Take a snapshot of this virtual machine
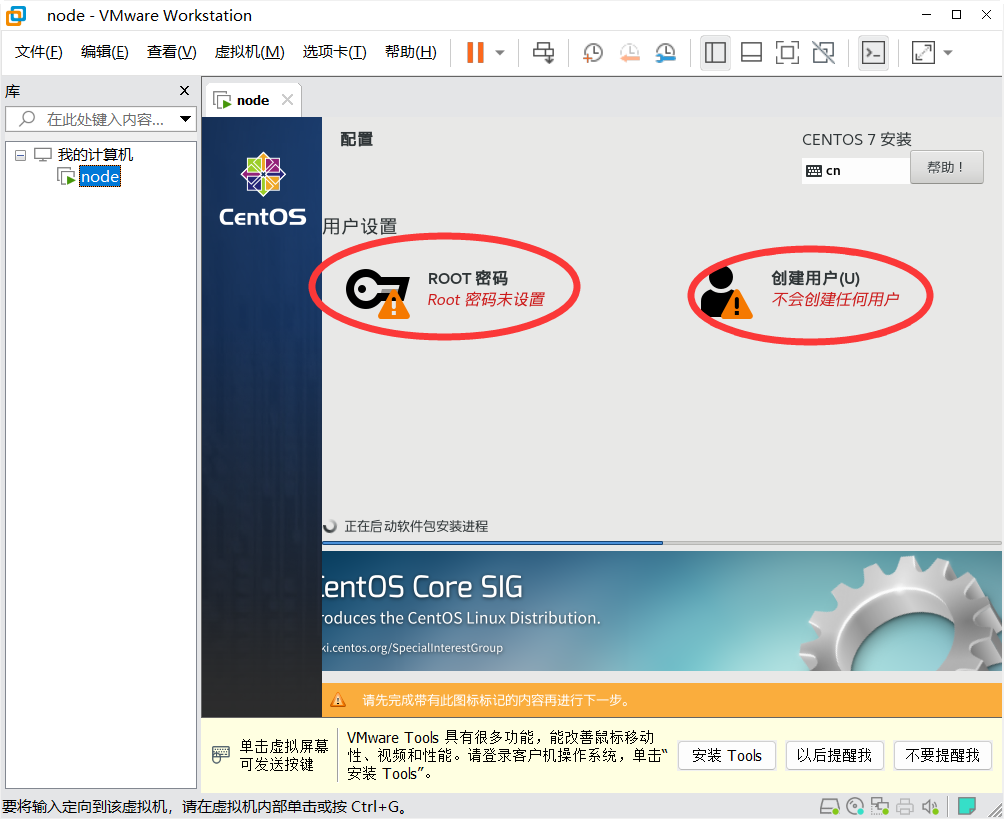Screen dimensions: 1004x819 [593, 53]
